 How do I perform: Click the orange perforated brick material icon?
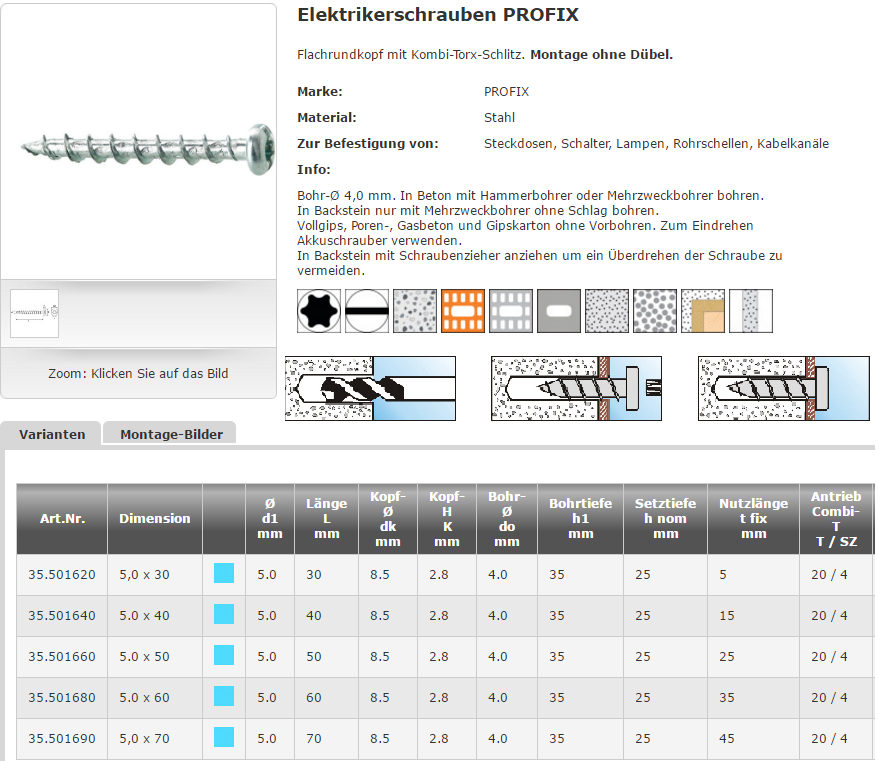coord(463,311)
